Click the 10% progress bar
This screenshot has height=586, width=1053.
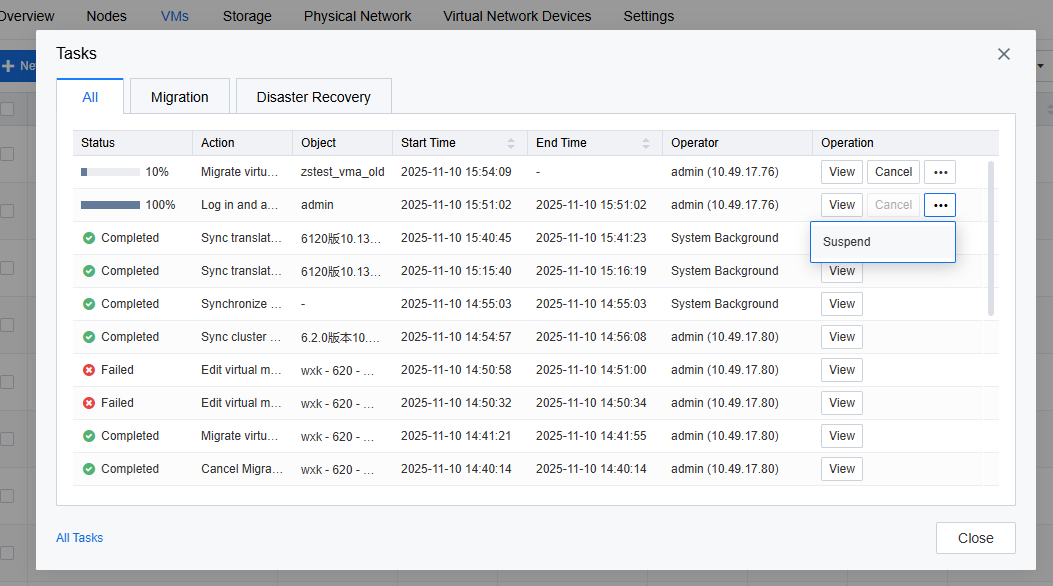(110, 172)
